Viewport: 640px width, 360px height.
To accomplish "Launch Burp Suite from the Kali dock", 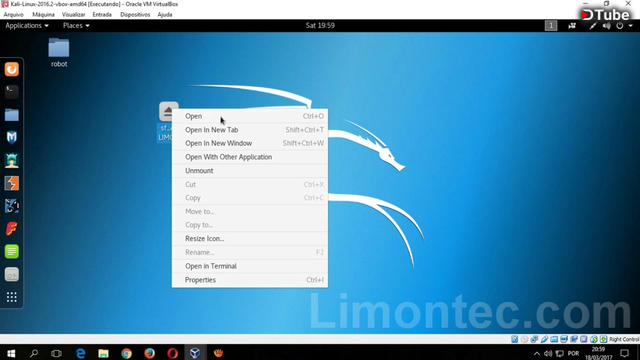I will pyautogui.click(x=12, y=183).
